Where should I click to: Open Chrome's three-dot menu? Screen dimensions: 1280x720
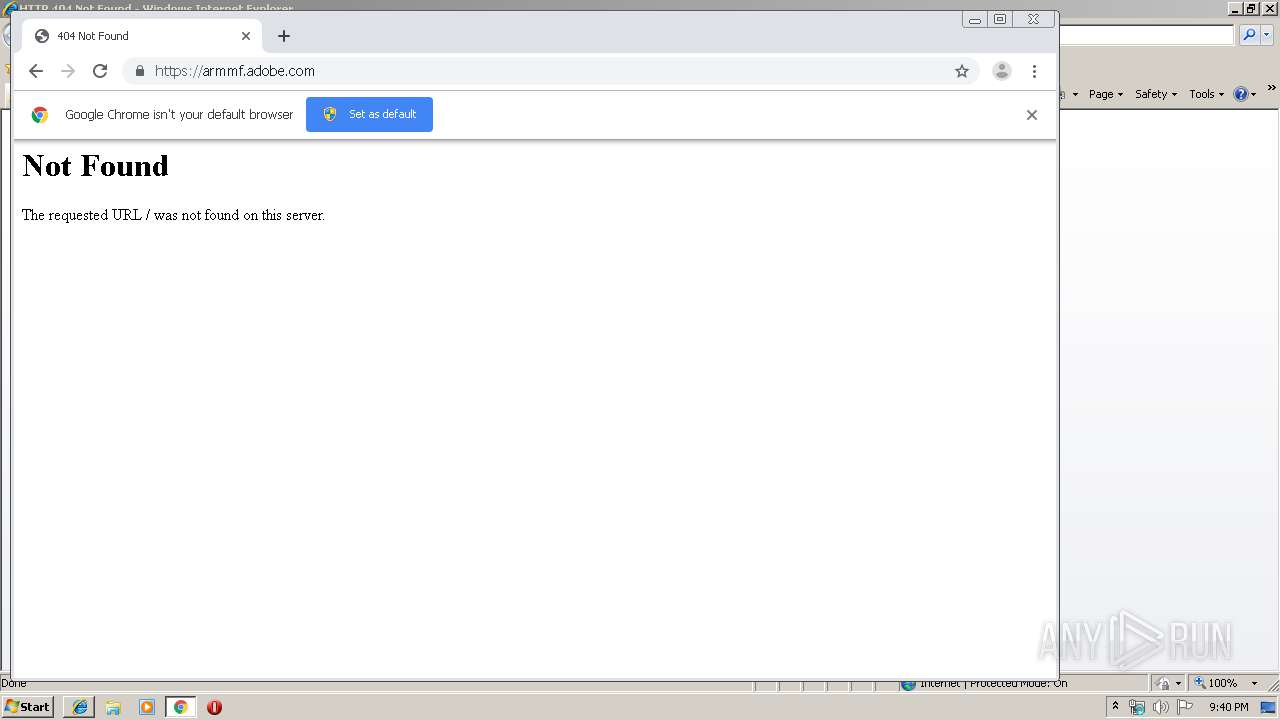tap(1034, 71)
